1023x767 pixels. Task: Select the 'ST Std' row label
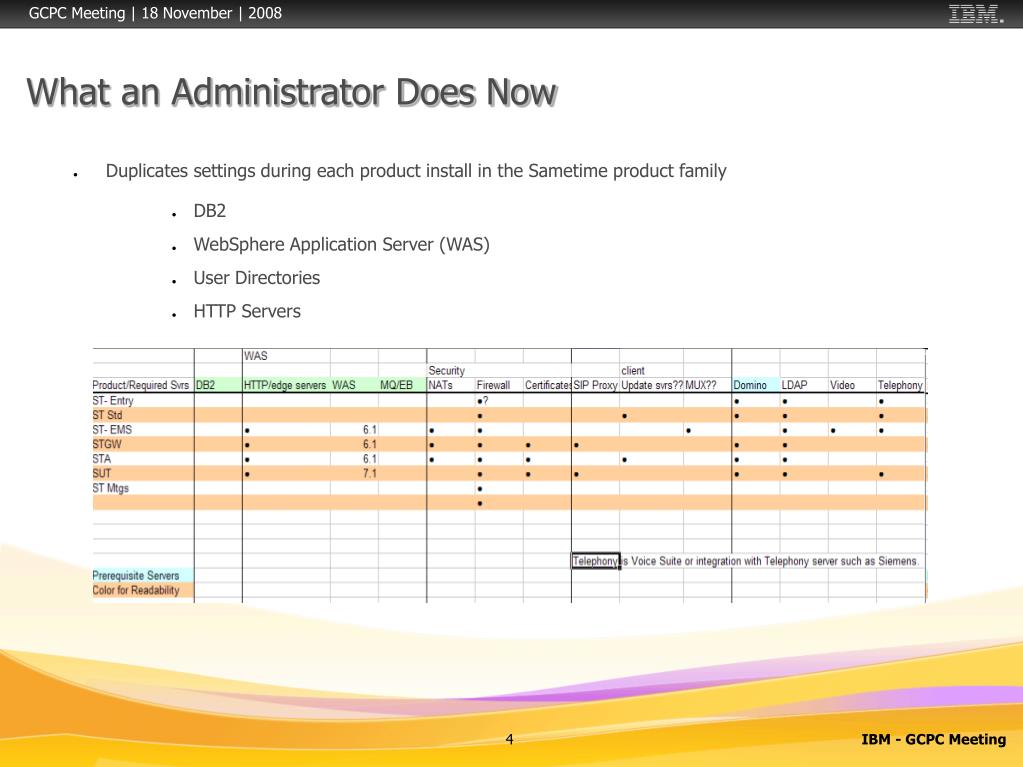point(107,415)
